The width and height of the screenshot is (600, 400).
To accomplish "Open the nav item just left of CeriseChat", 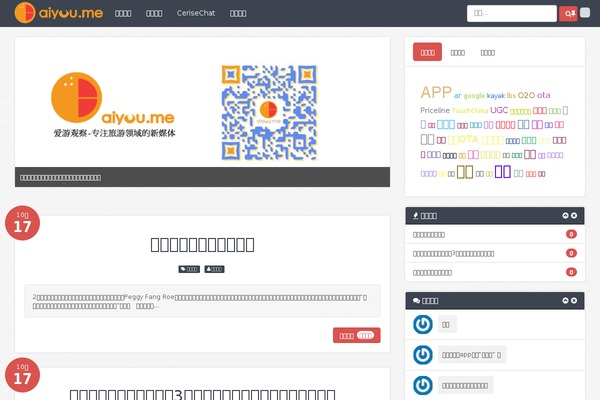I will (154, 13).
